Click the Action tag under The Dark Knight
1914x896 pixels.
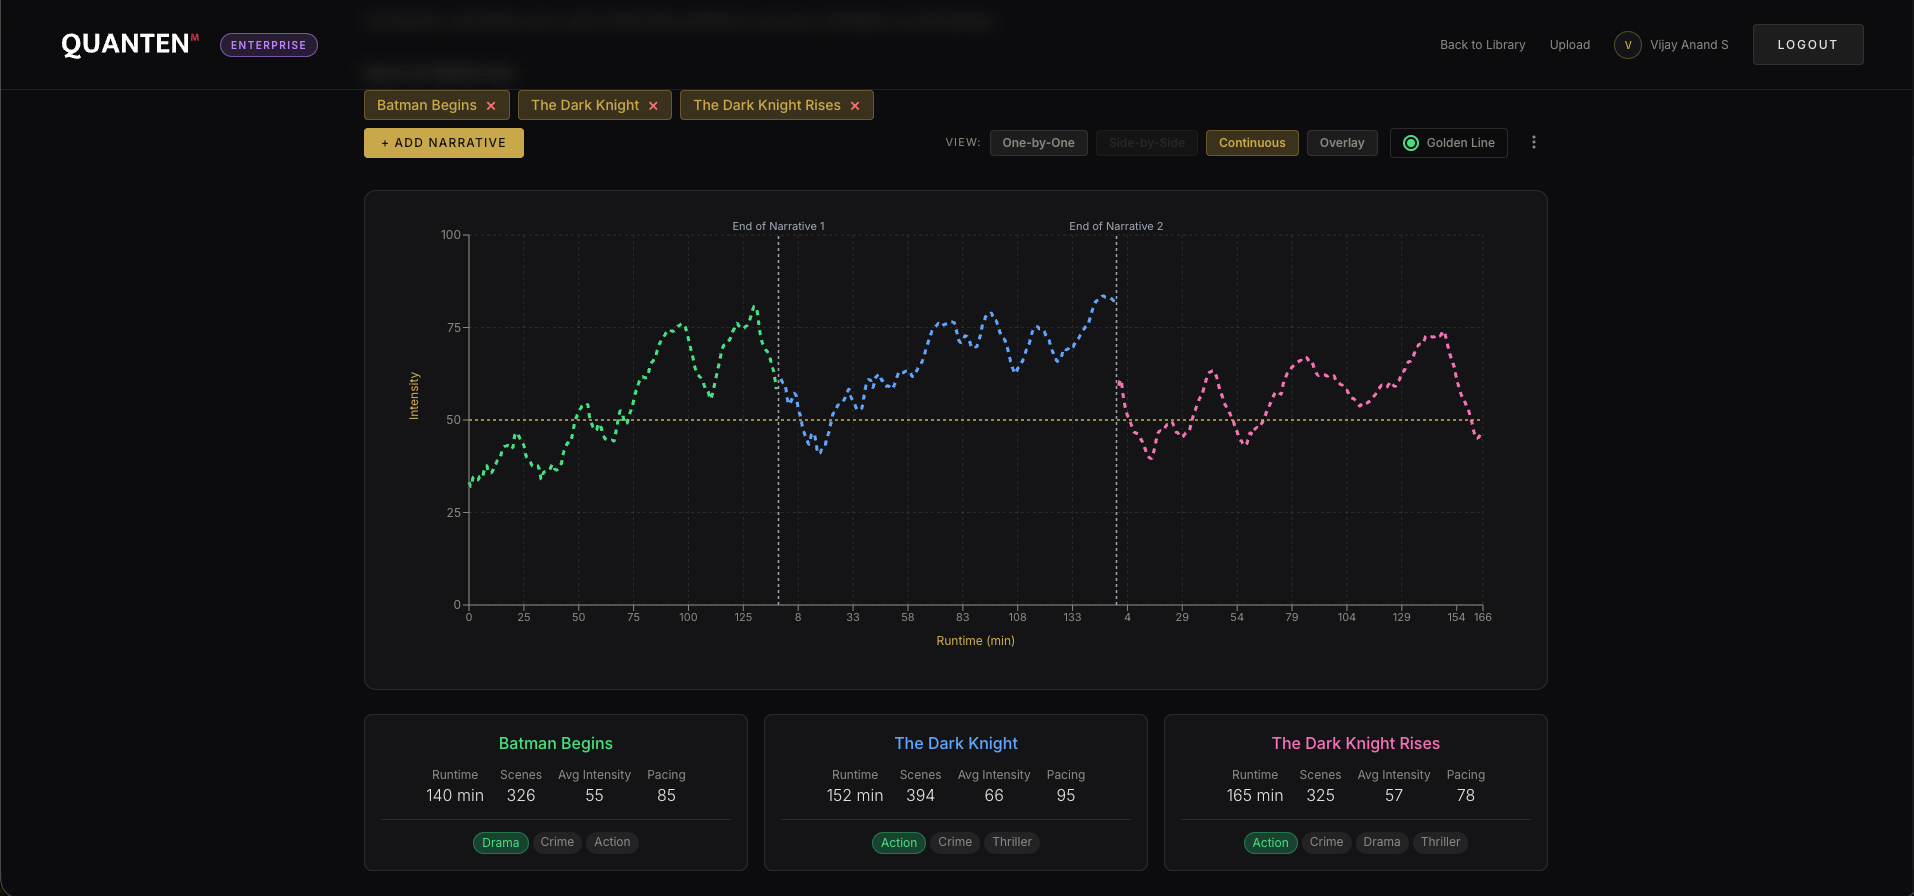point(898,843)
